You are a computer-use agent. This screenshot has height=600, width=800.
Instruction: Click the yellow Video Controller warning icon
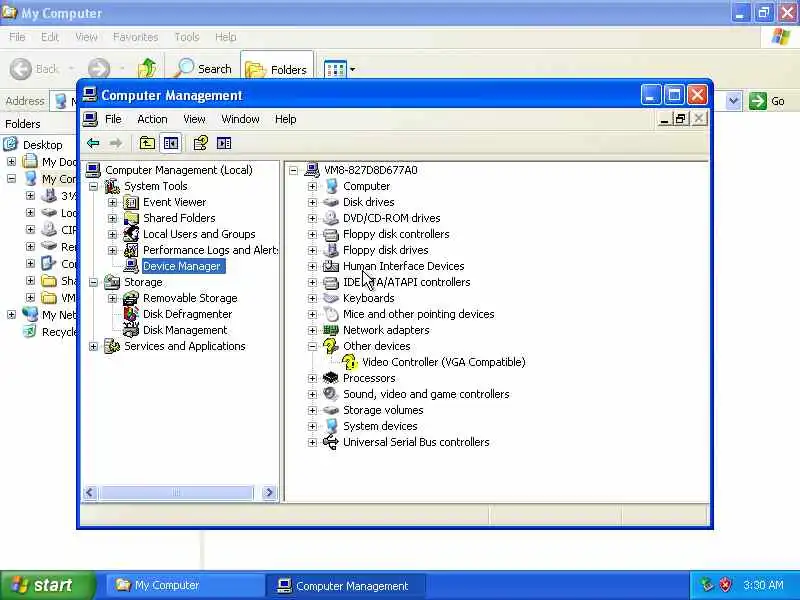[x=350, y=362]
